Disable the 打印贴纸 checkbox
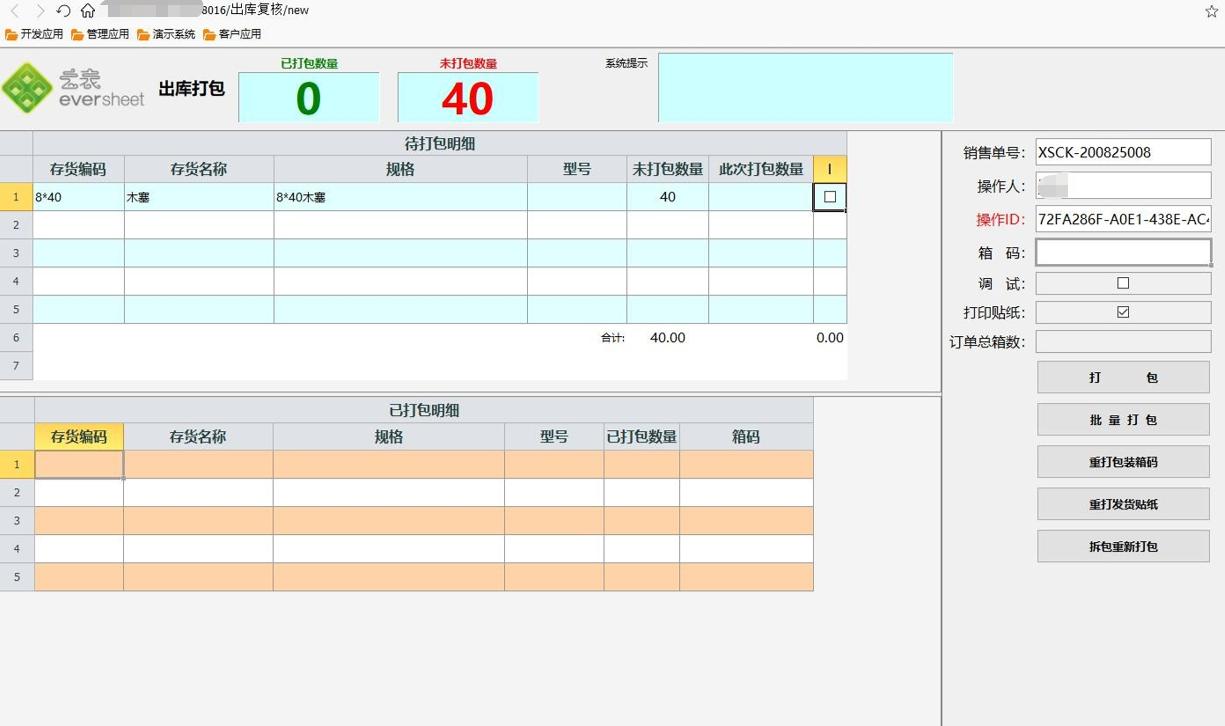This screenshot has width=1225, height=726. (1122, 312)
